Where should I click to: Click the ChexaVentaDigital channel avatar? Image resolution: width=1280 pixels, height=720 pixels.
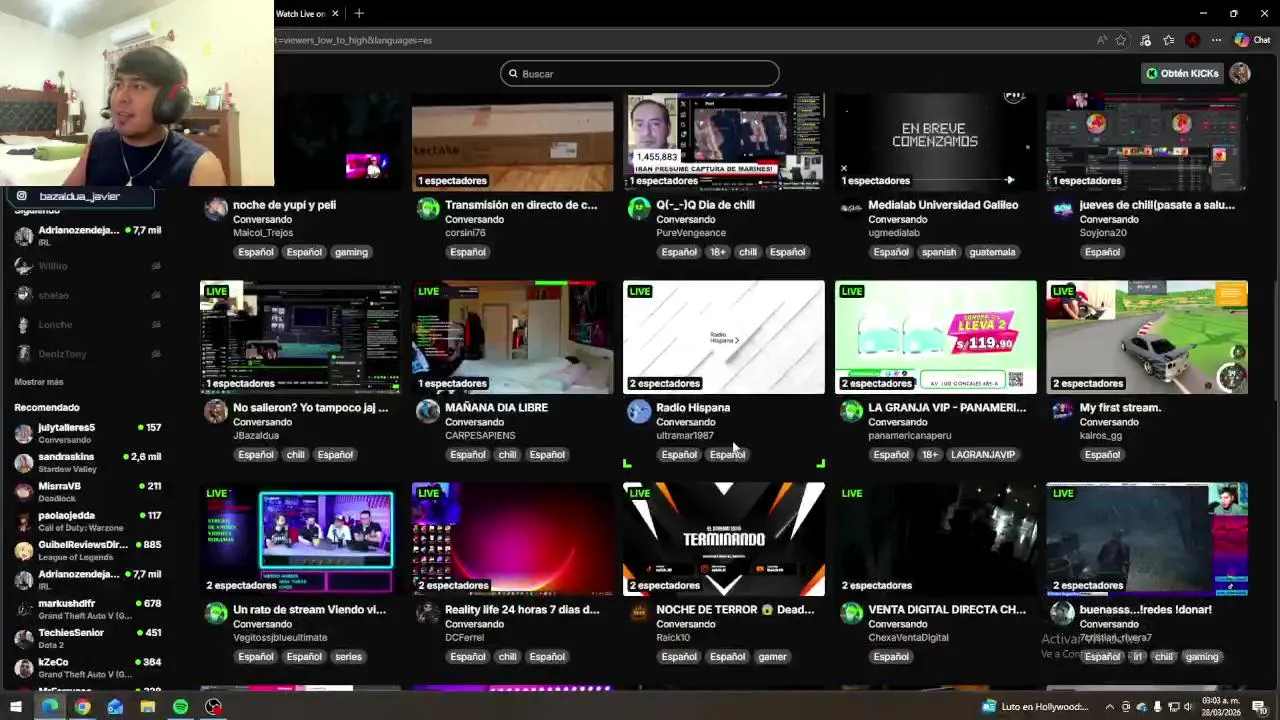[851, 613]
